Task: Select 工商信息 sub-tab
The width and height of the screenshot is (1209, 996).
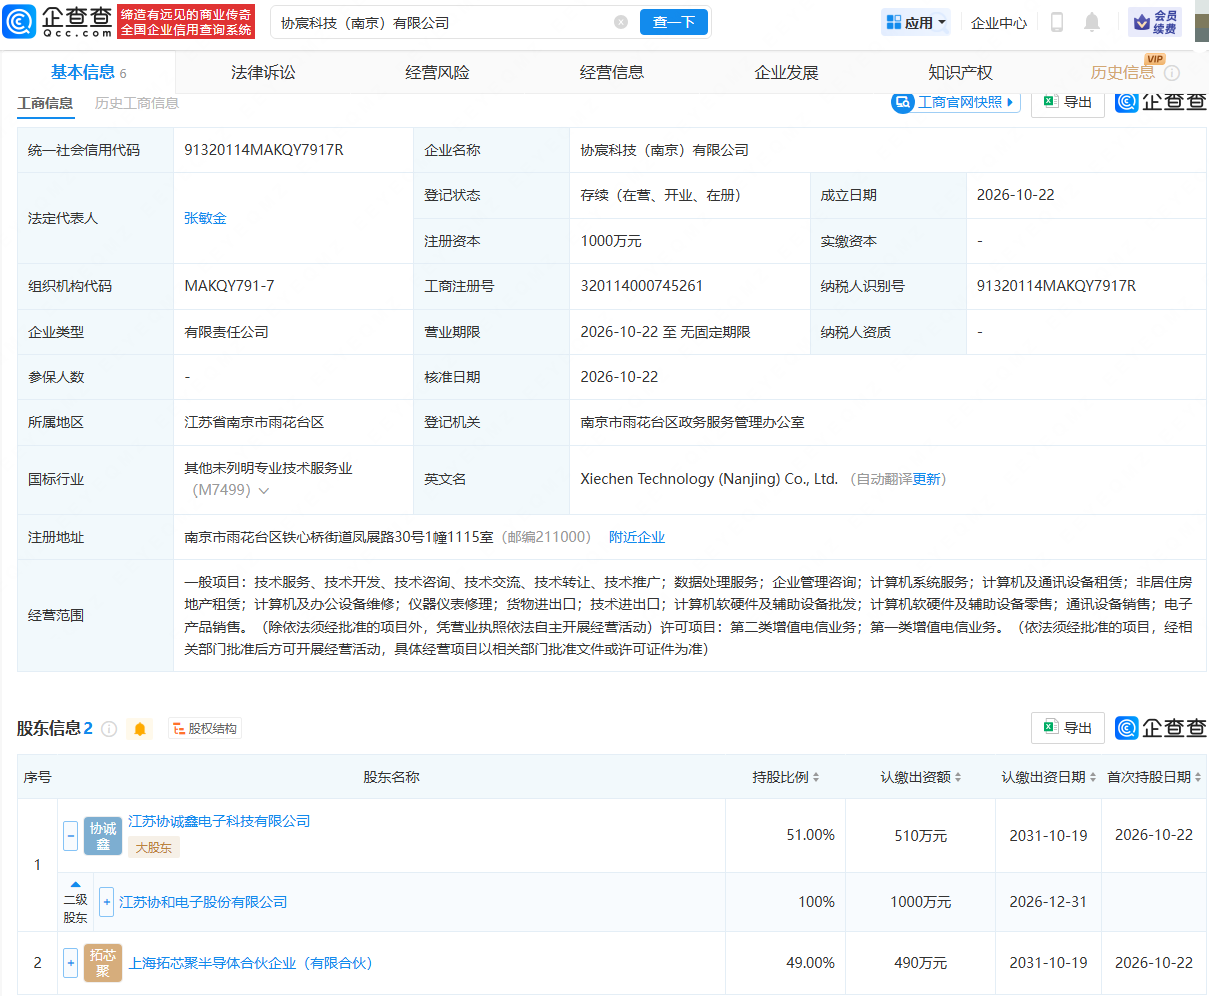Action: pyautogui.click(x=45, y=103)
